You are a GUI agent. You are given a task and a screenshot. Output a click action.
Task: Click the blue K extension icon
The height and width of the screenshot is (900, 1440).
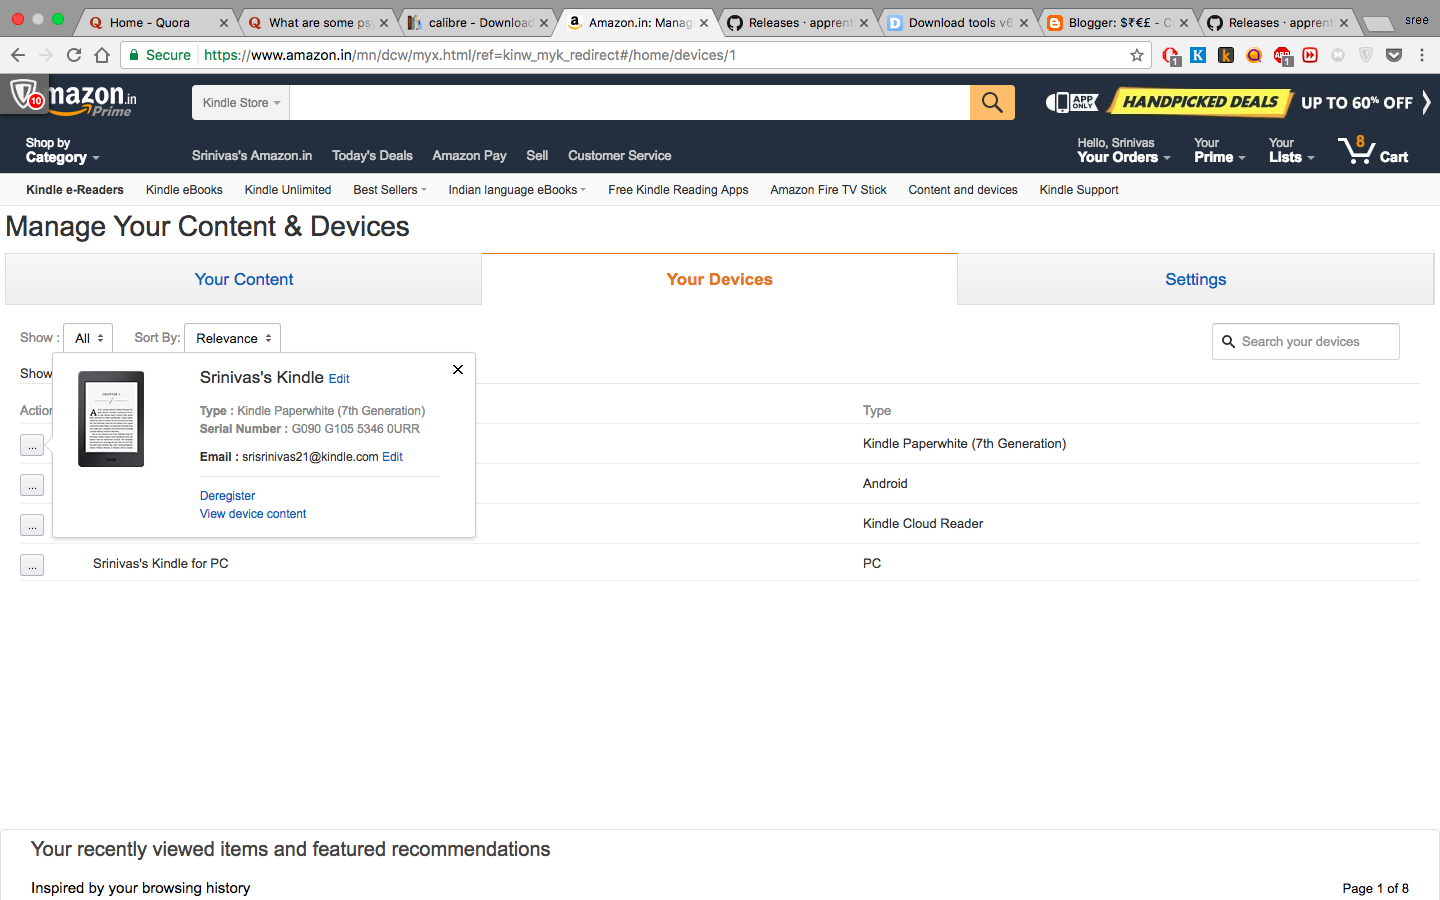point(1198,55)
